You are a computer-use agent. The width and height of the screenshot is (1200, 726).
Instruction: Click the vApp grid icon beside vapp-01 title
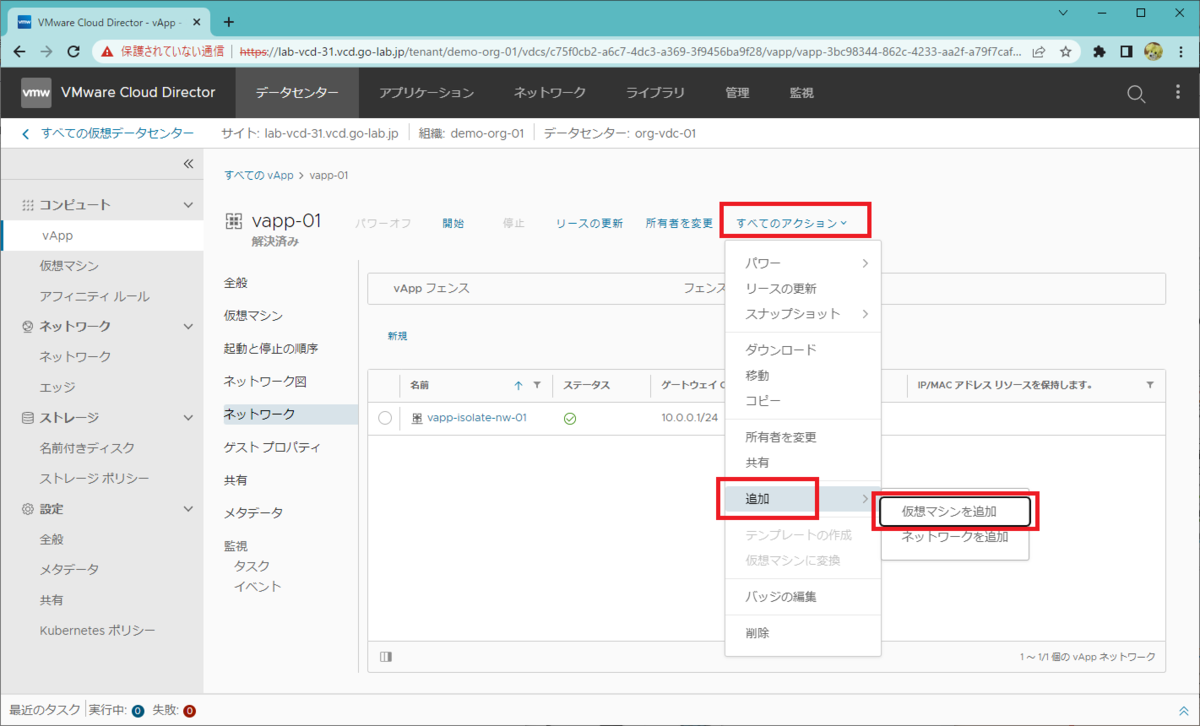234,221
